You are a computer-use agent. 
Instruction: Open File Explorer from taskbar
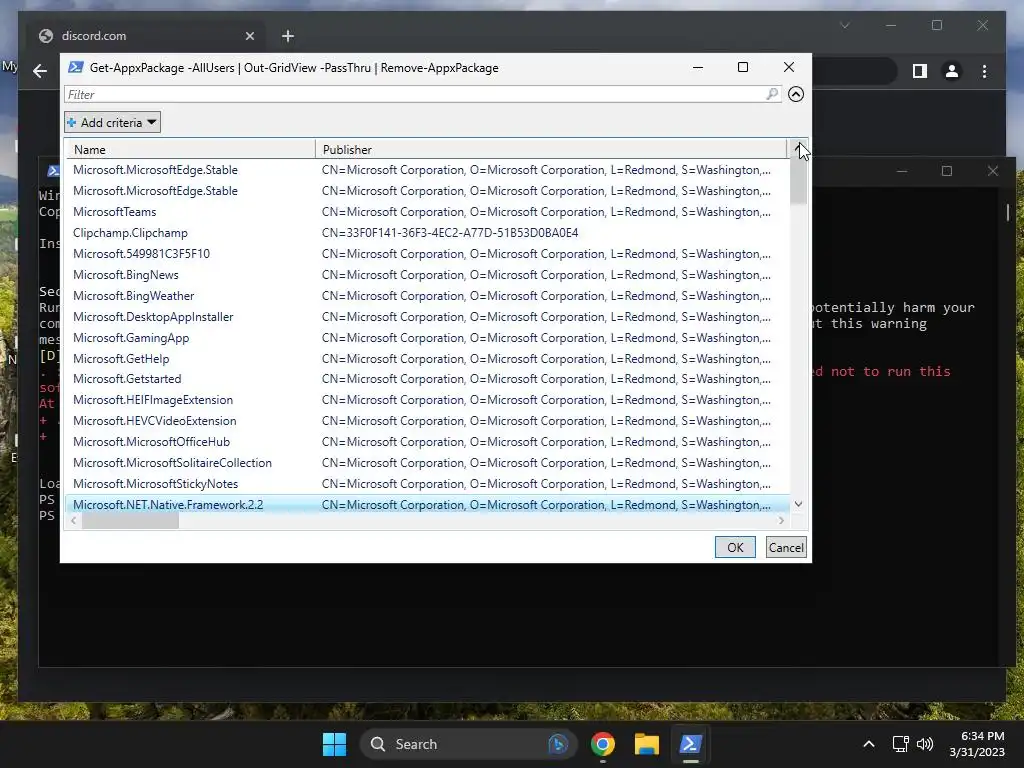coord(647,744)
